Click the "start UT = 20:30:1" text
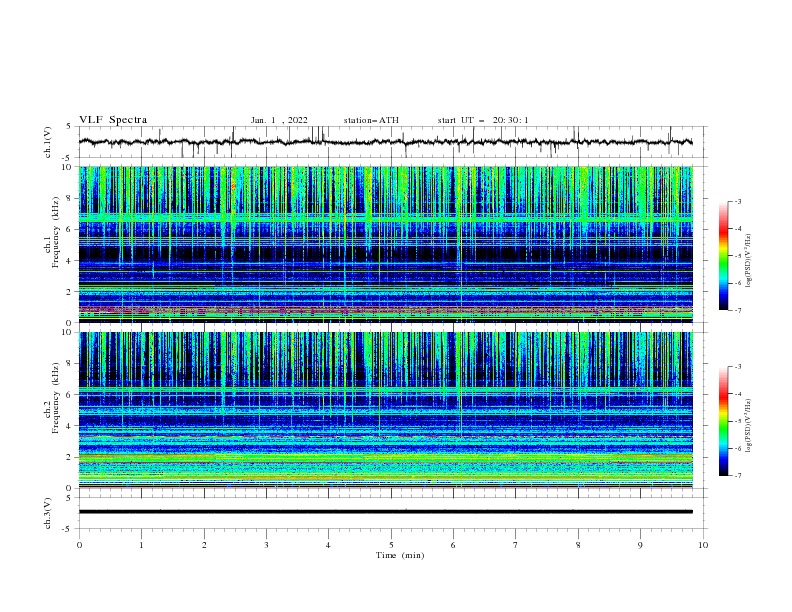Image resolution: width=792 pixels, height=612 pixels. (x=483, y=120)
